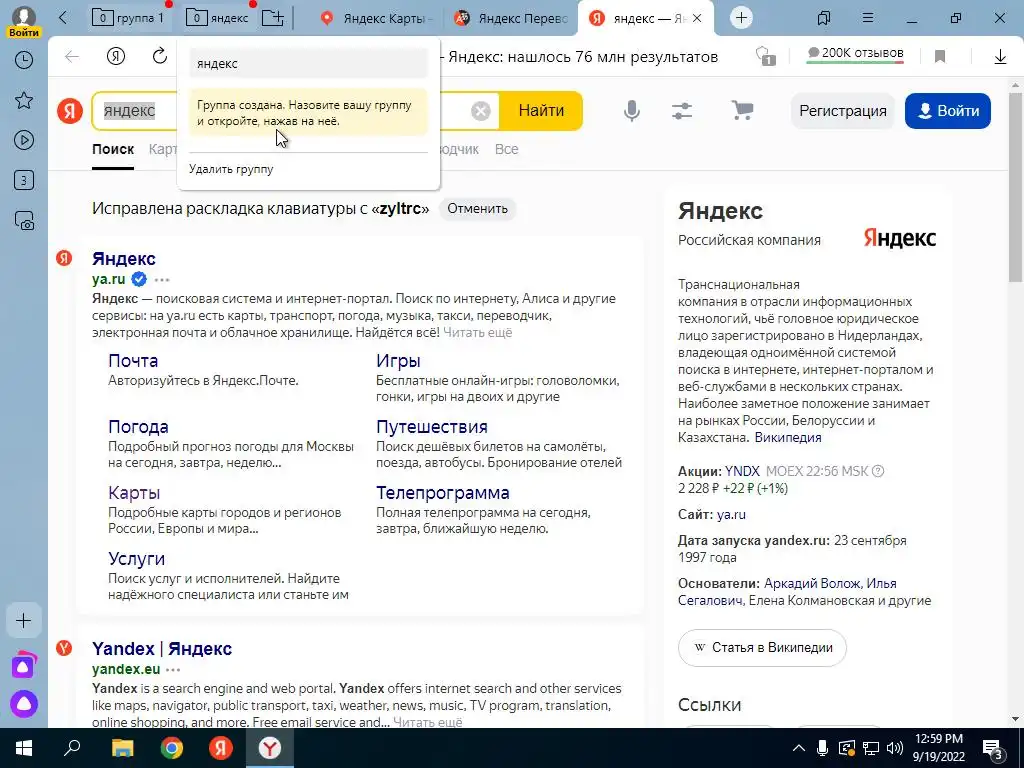This screenshot has width=1024, height=768.
Task: Clear search field with X icon
Action: pyautogui.click(x=481, y=111)
